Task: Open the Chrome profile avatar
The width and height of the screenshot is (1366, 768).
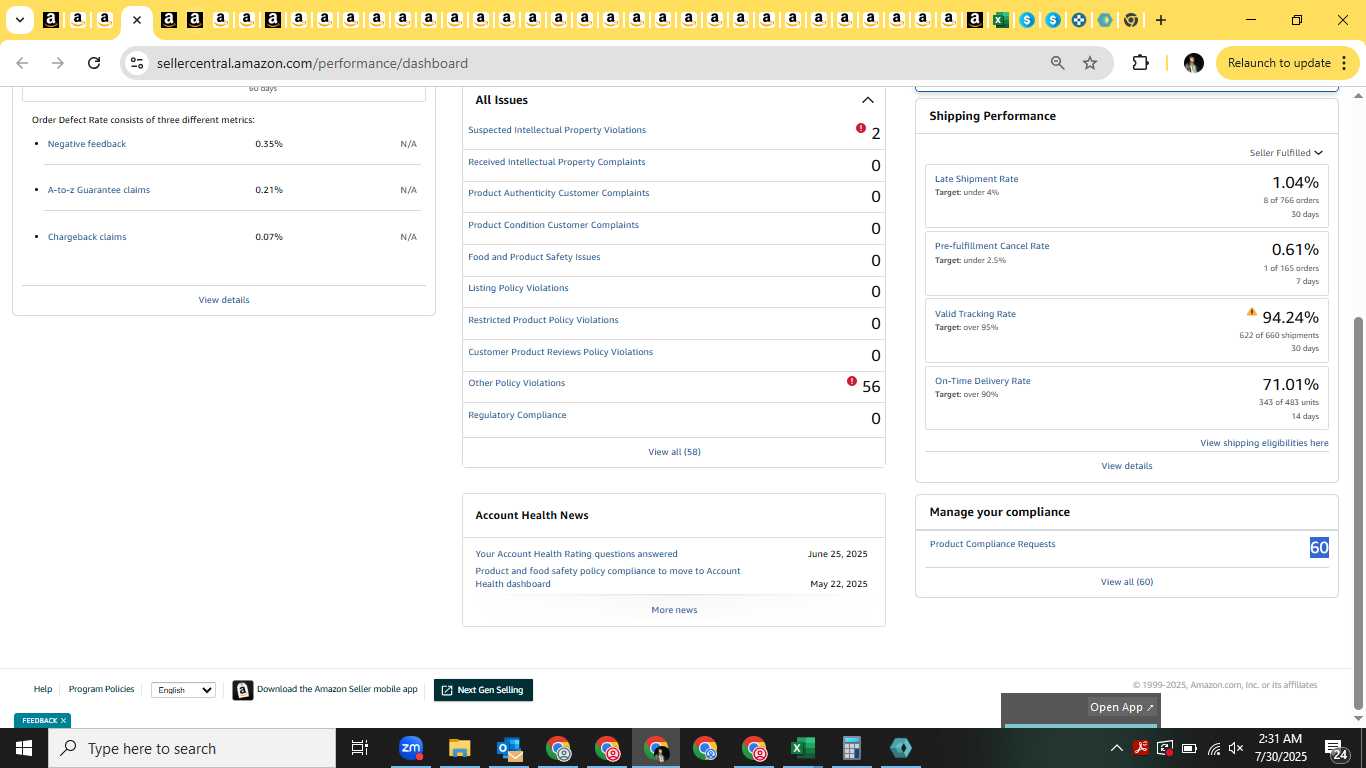Action: (1193, 63)
